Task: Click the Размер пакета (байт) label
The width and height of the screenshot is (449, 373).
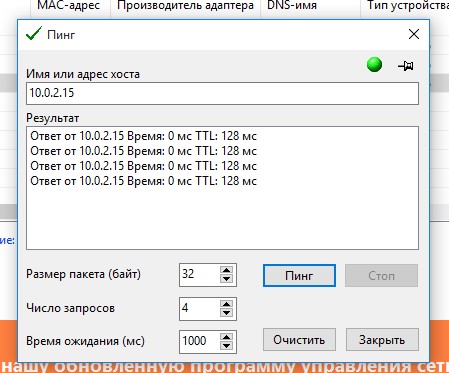Action: pos(84,274)
